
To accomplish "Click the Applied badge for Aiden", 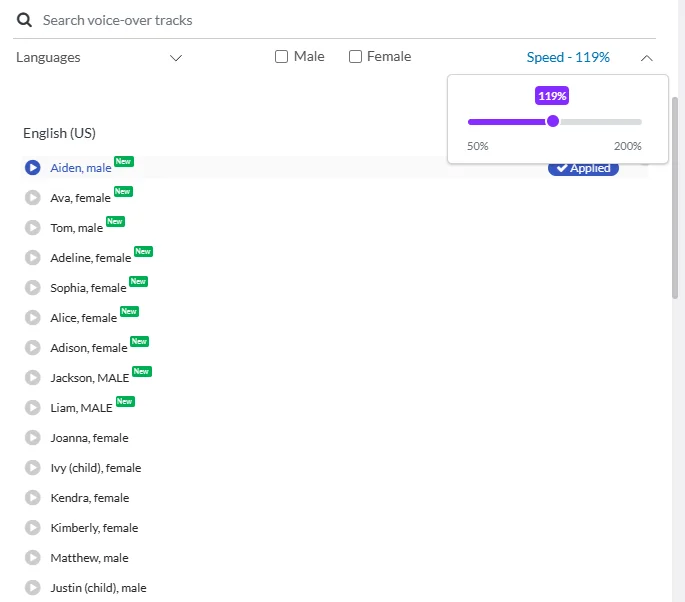I will [583, 168].
